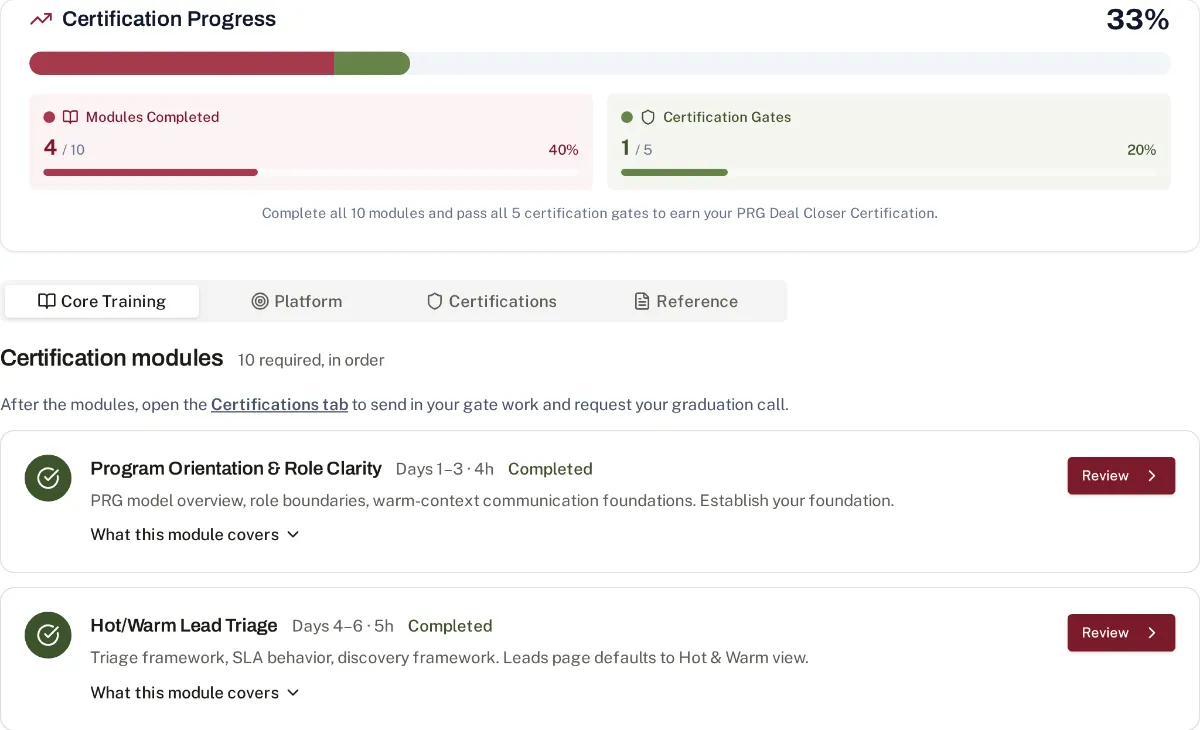Screen dimensions: 1200x730
Task: Expand 'What this module covers' for Hot/Warm Lead Triage
Action: click(x=195, y=692)
